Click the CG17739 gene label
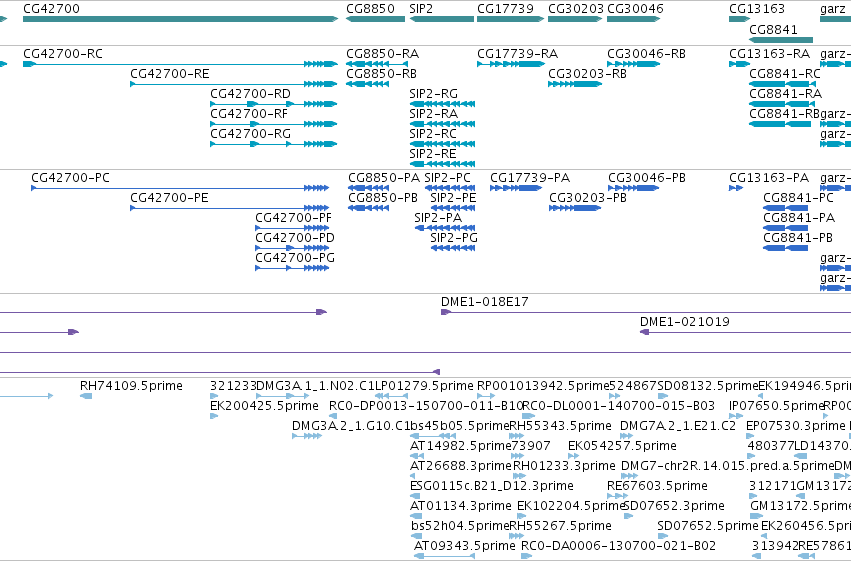This screenshot has width=851, height=561. coord(505,9)
